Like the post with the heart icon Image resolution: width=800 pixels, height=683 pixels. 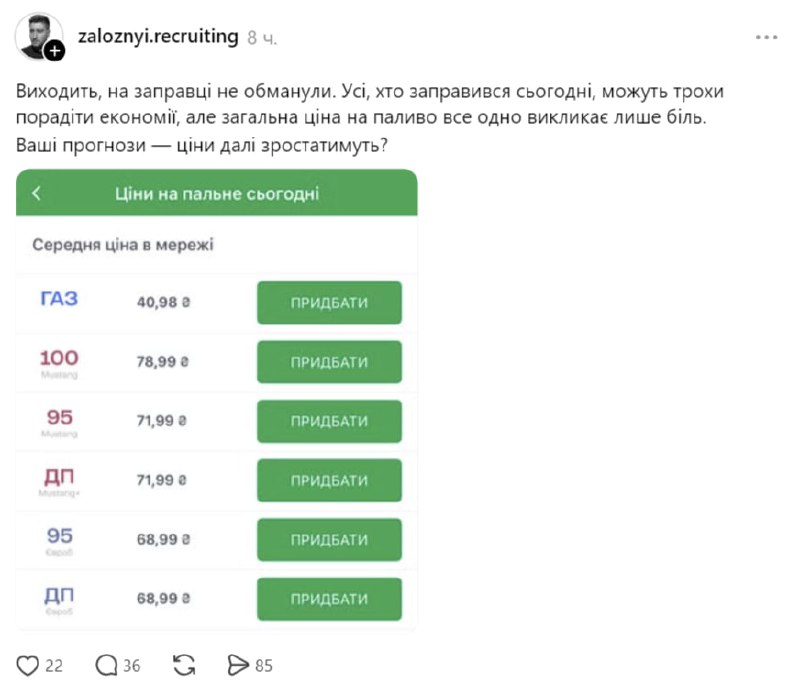point(28,665)
